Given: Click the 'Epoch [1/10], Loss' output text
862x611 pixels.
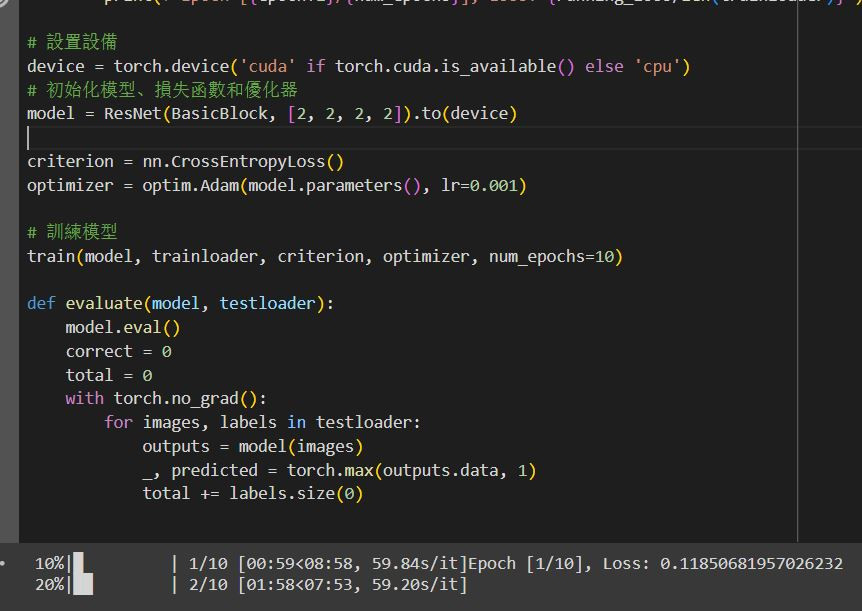Looking at the screenshot, I should point(655,564).
